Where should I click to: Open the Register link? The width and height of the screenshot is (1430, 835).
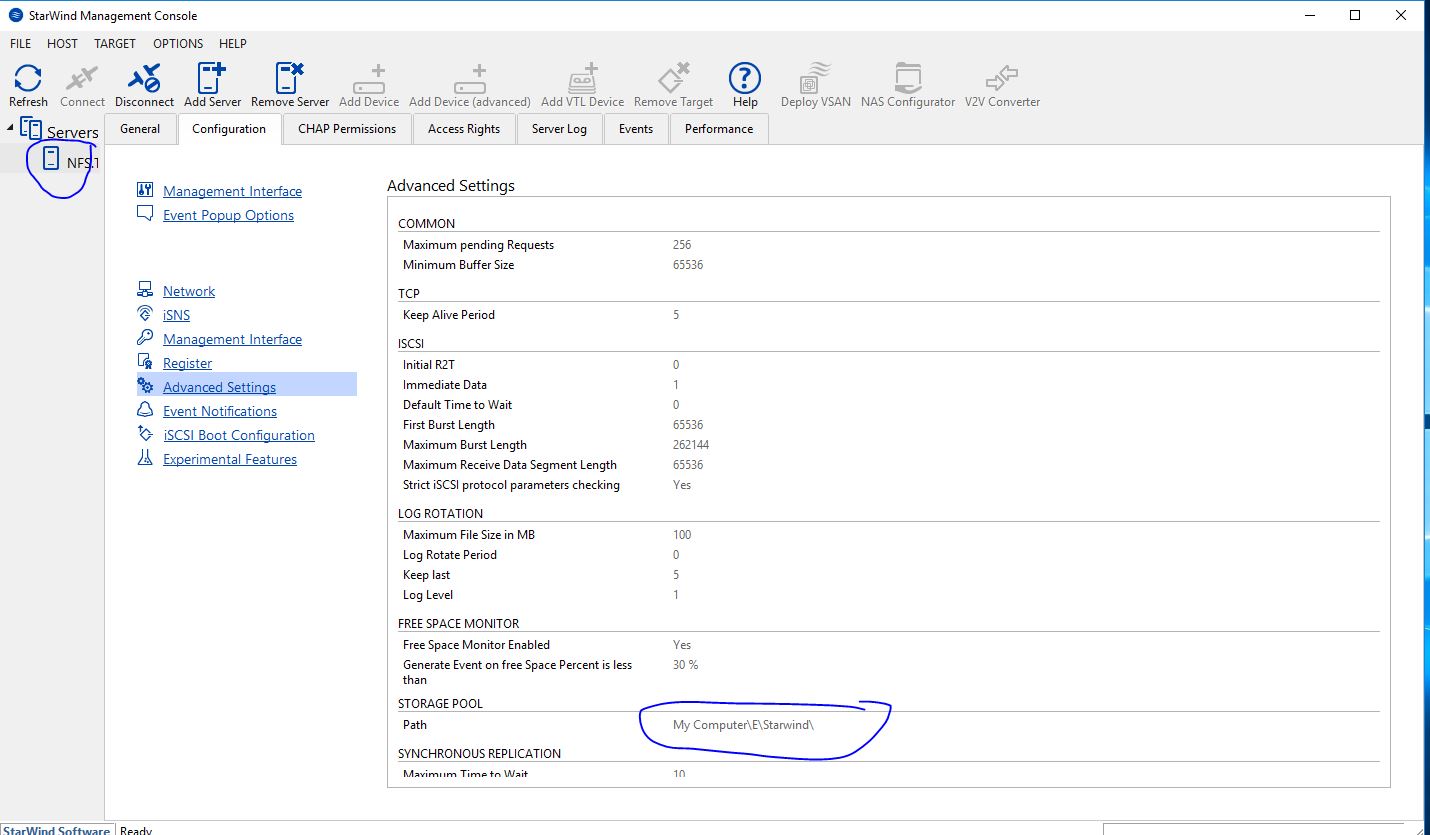[x=187, y=363]
